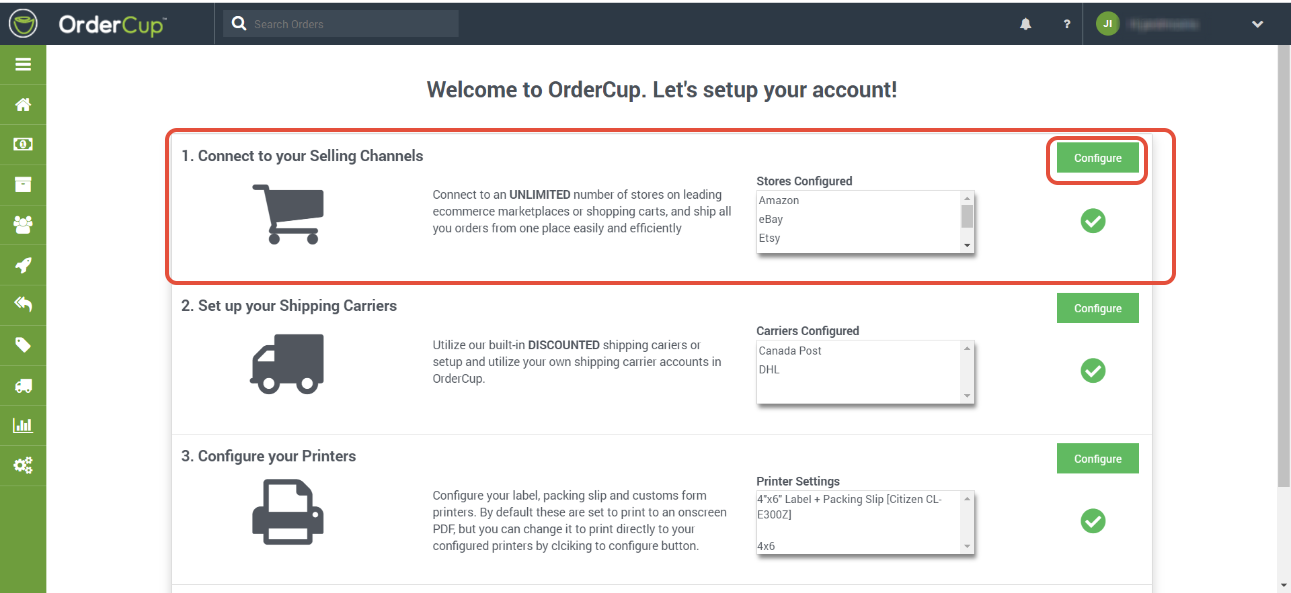Configure Printers button
Viewport: 1291px width, 593px height.
tap(1098, 459)
